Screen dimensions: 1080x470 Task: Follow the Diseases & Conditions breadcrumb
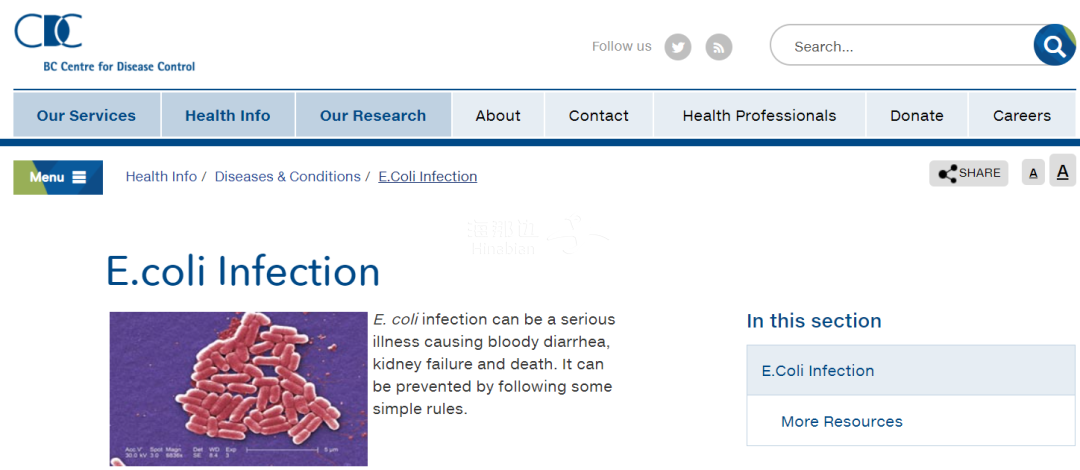287,176
